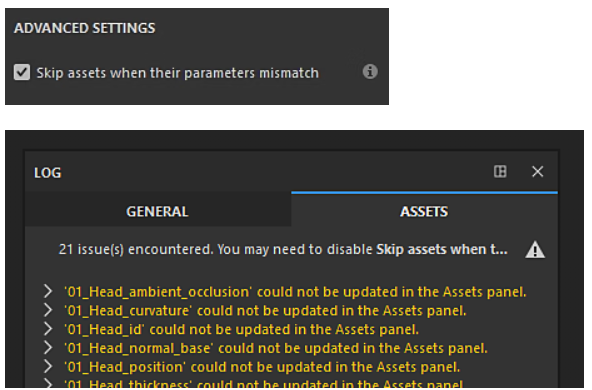This screenshot has width=592, height=390.
Task: Click the 01_Head_curvature warning message text
Action: [x=265, y=311]
